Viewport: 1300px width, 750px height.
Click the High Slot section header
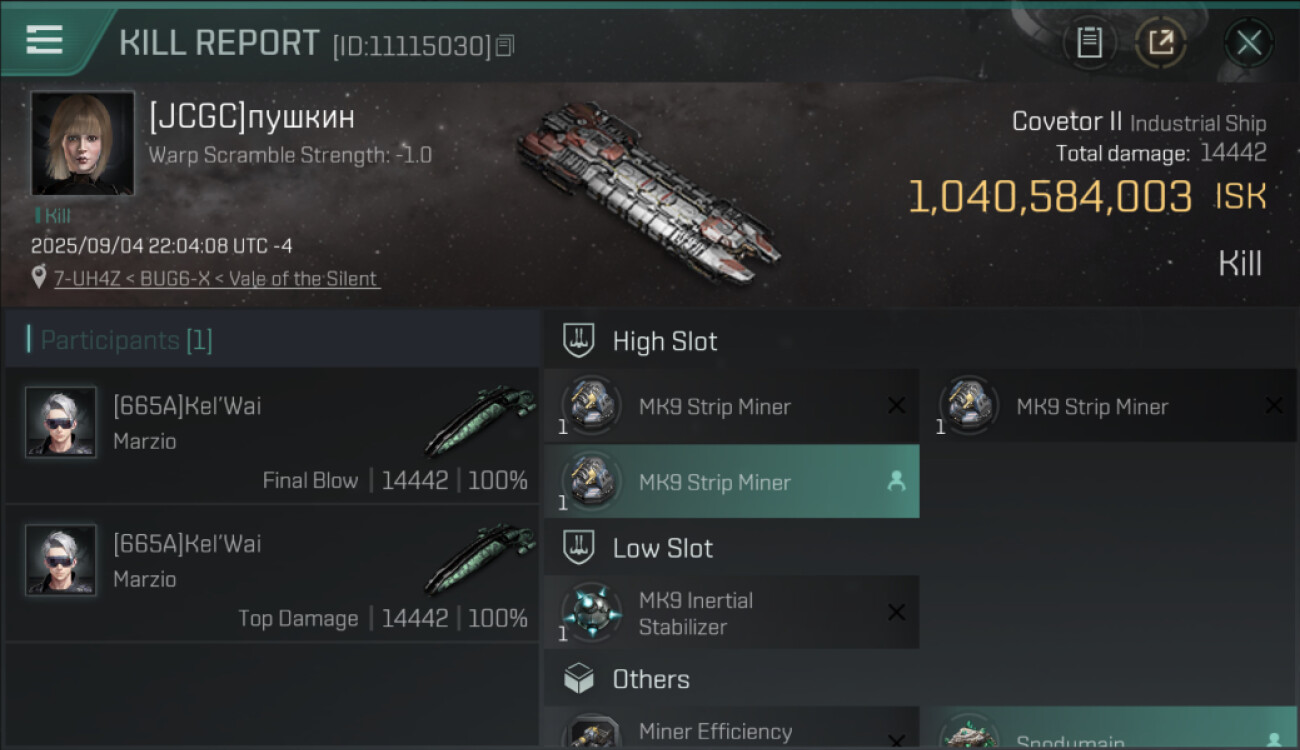pyautogui.click(x=664, y=341)
